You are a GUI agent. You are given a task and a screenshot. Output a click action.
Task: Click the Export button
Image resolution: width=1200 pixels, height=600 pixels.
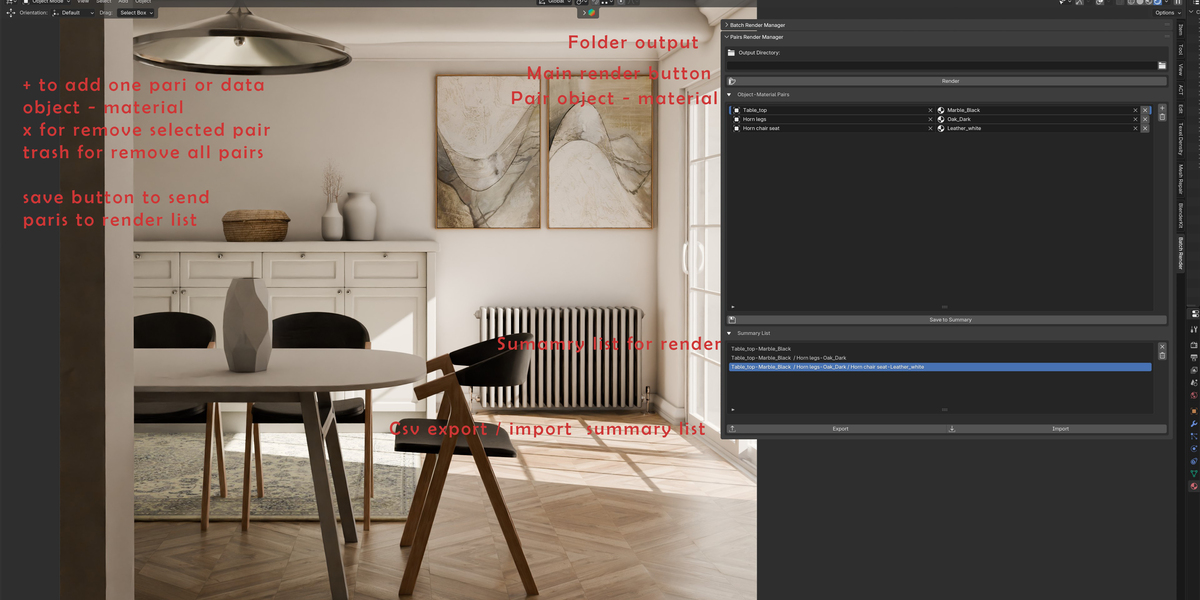837,429
